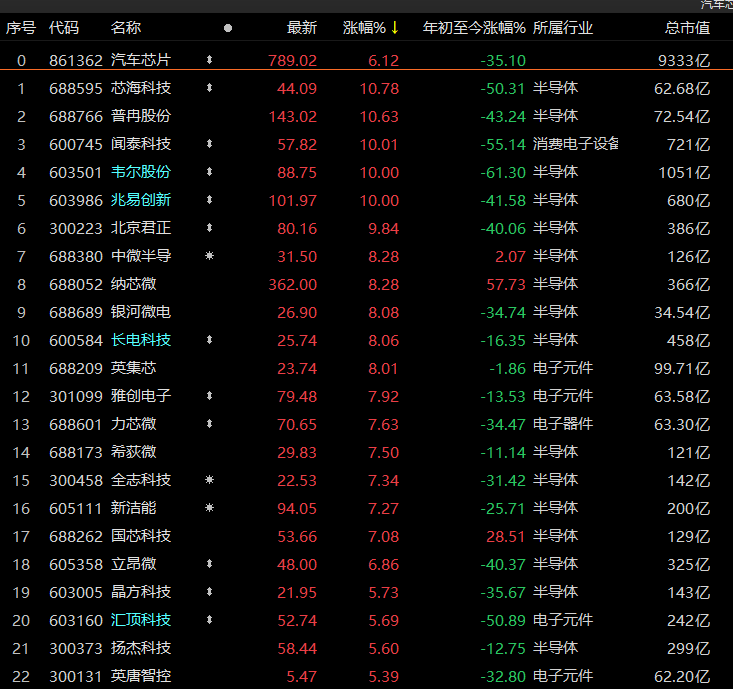The width and height of the screenshot is (733, 689).
Task: Select stock name 全志科技
Action: tap(141, 480)
